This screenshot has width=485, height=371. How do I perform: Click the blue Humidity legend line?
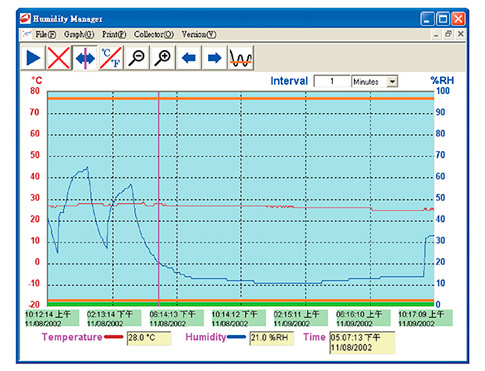click(x=236, y=337)
